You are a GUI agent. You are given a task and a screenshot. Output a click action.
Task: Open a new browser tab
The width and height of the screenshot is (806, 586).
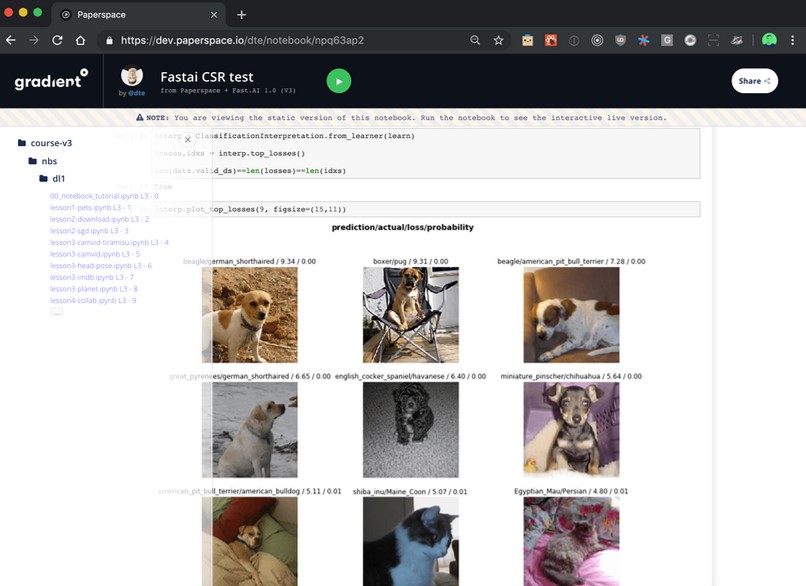coord(241,14)
